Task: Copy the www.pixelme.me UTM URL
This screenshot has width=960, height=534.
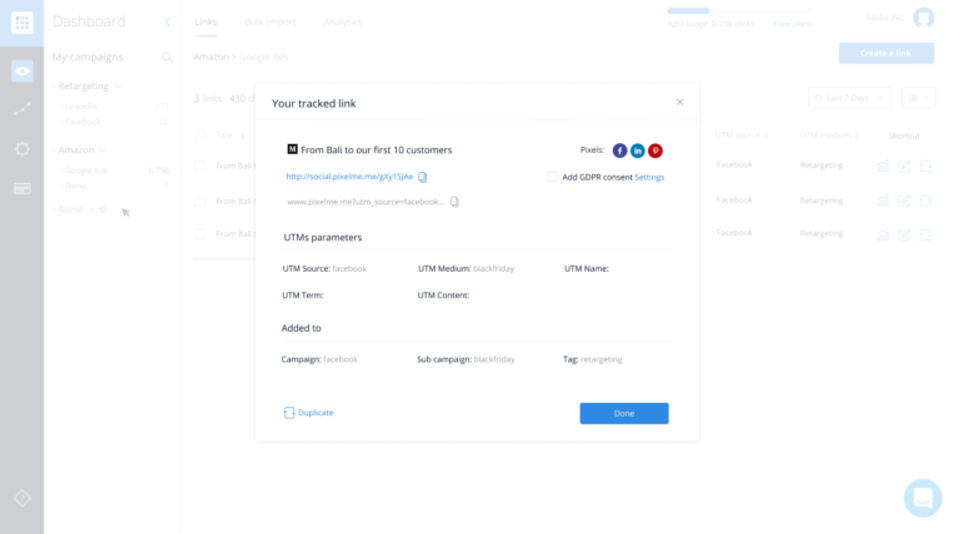Action: coord(454,201)
